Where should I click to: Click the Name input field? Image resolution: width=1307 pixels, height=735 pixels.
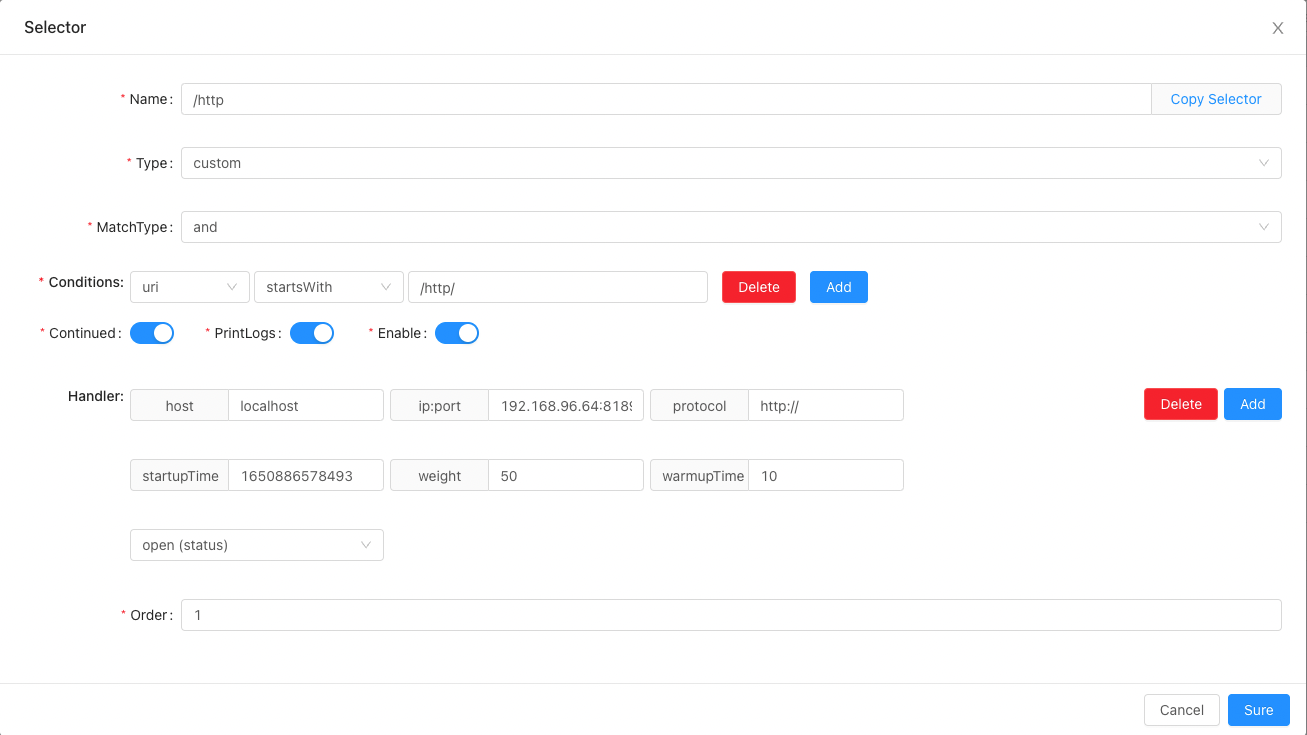click(665, 99)
